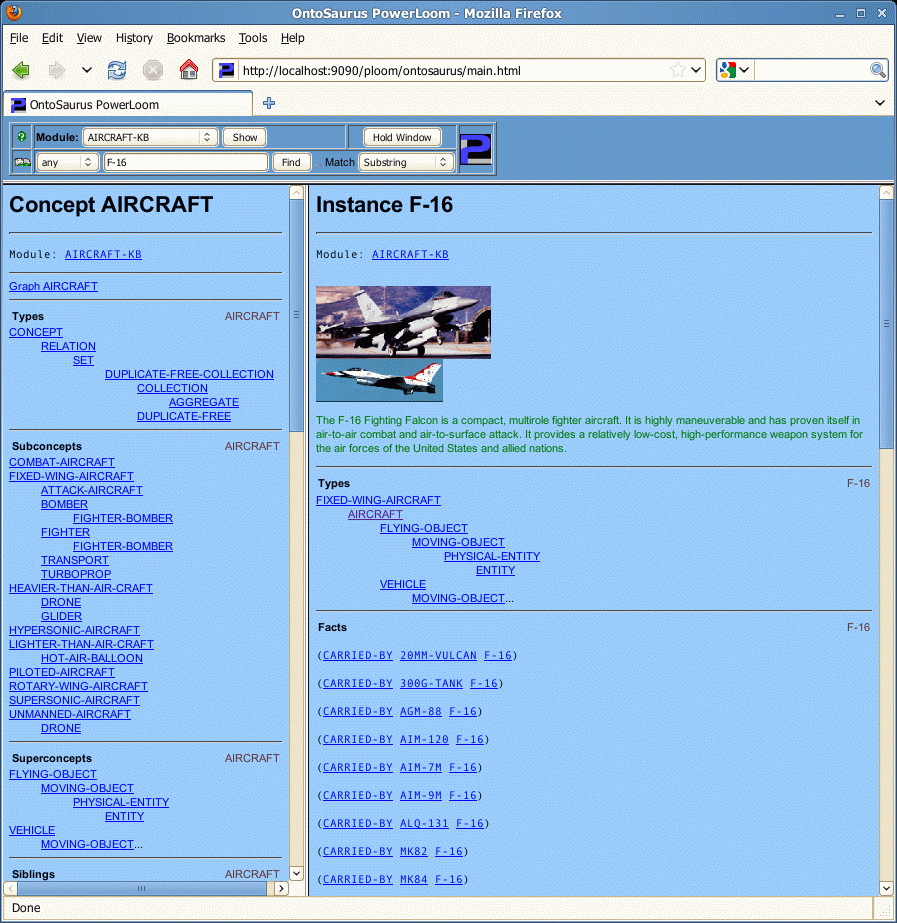The width and height of the screenshot is (897, 923).
Task: Click the Thunderbirds F-16 in-flight image
Action: point(379,380)
